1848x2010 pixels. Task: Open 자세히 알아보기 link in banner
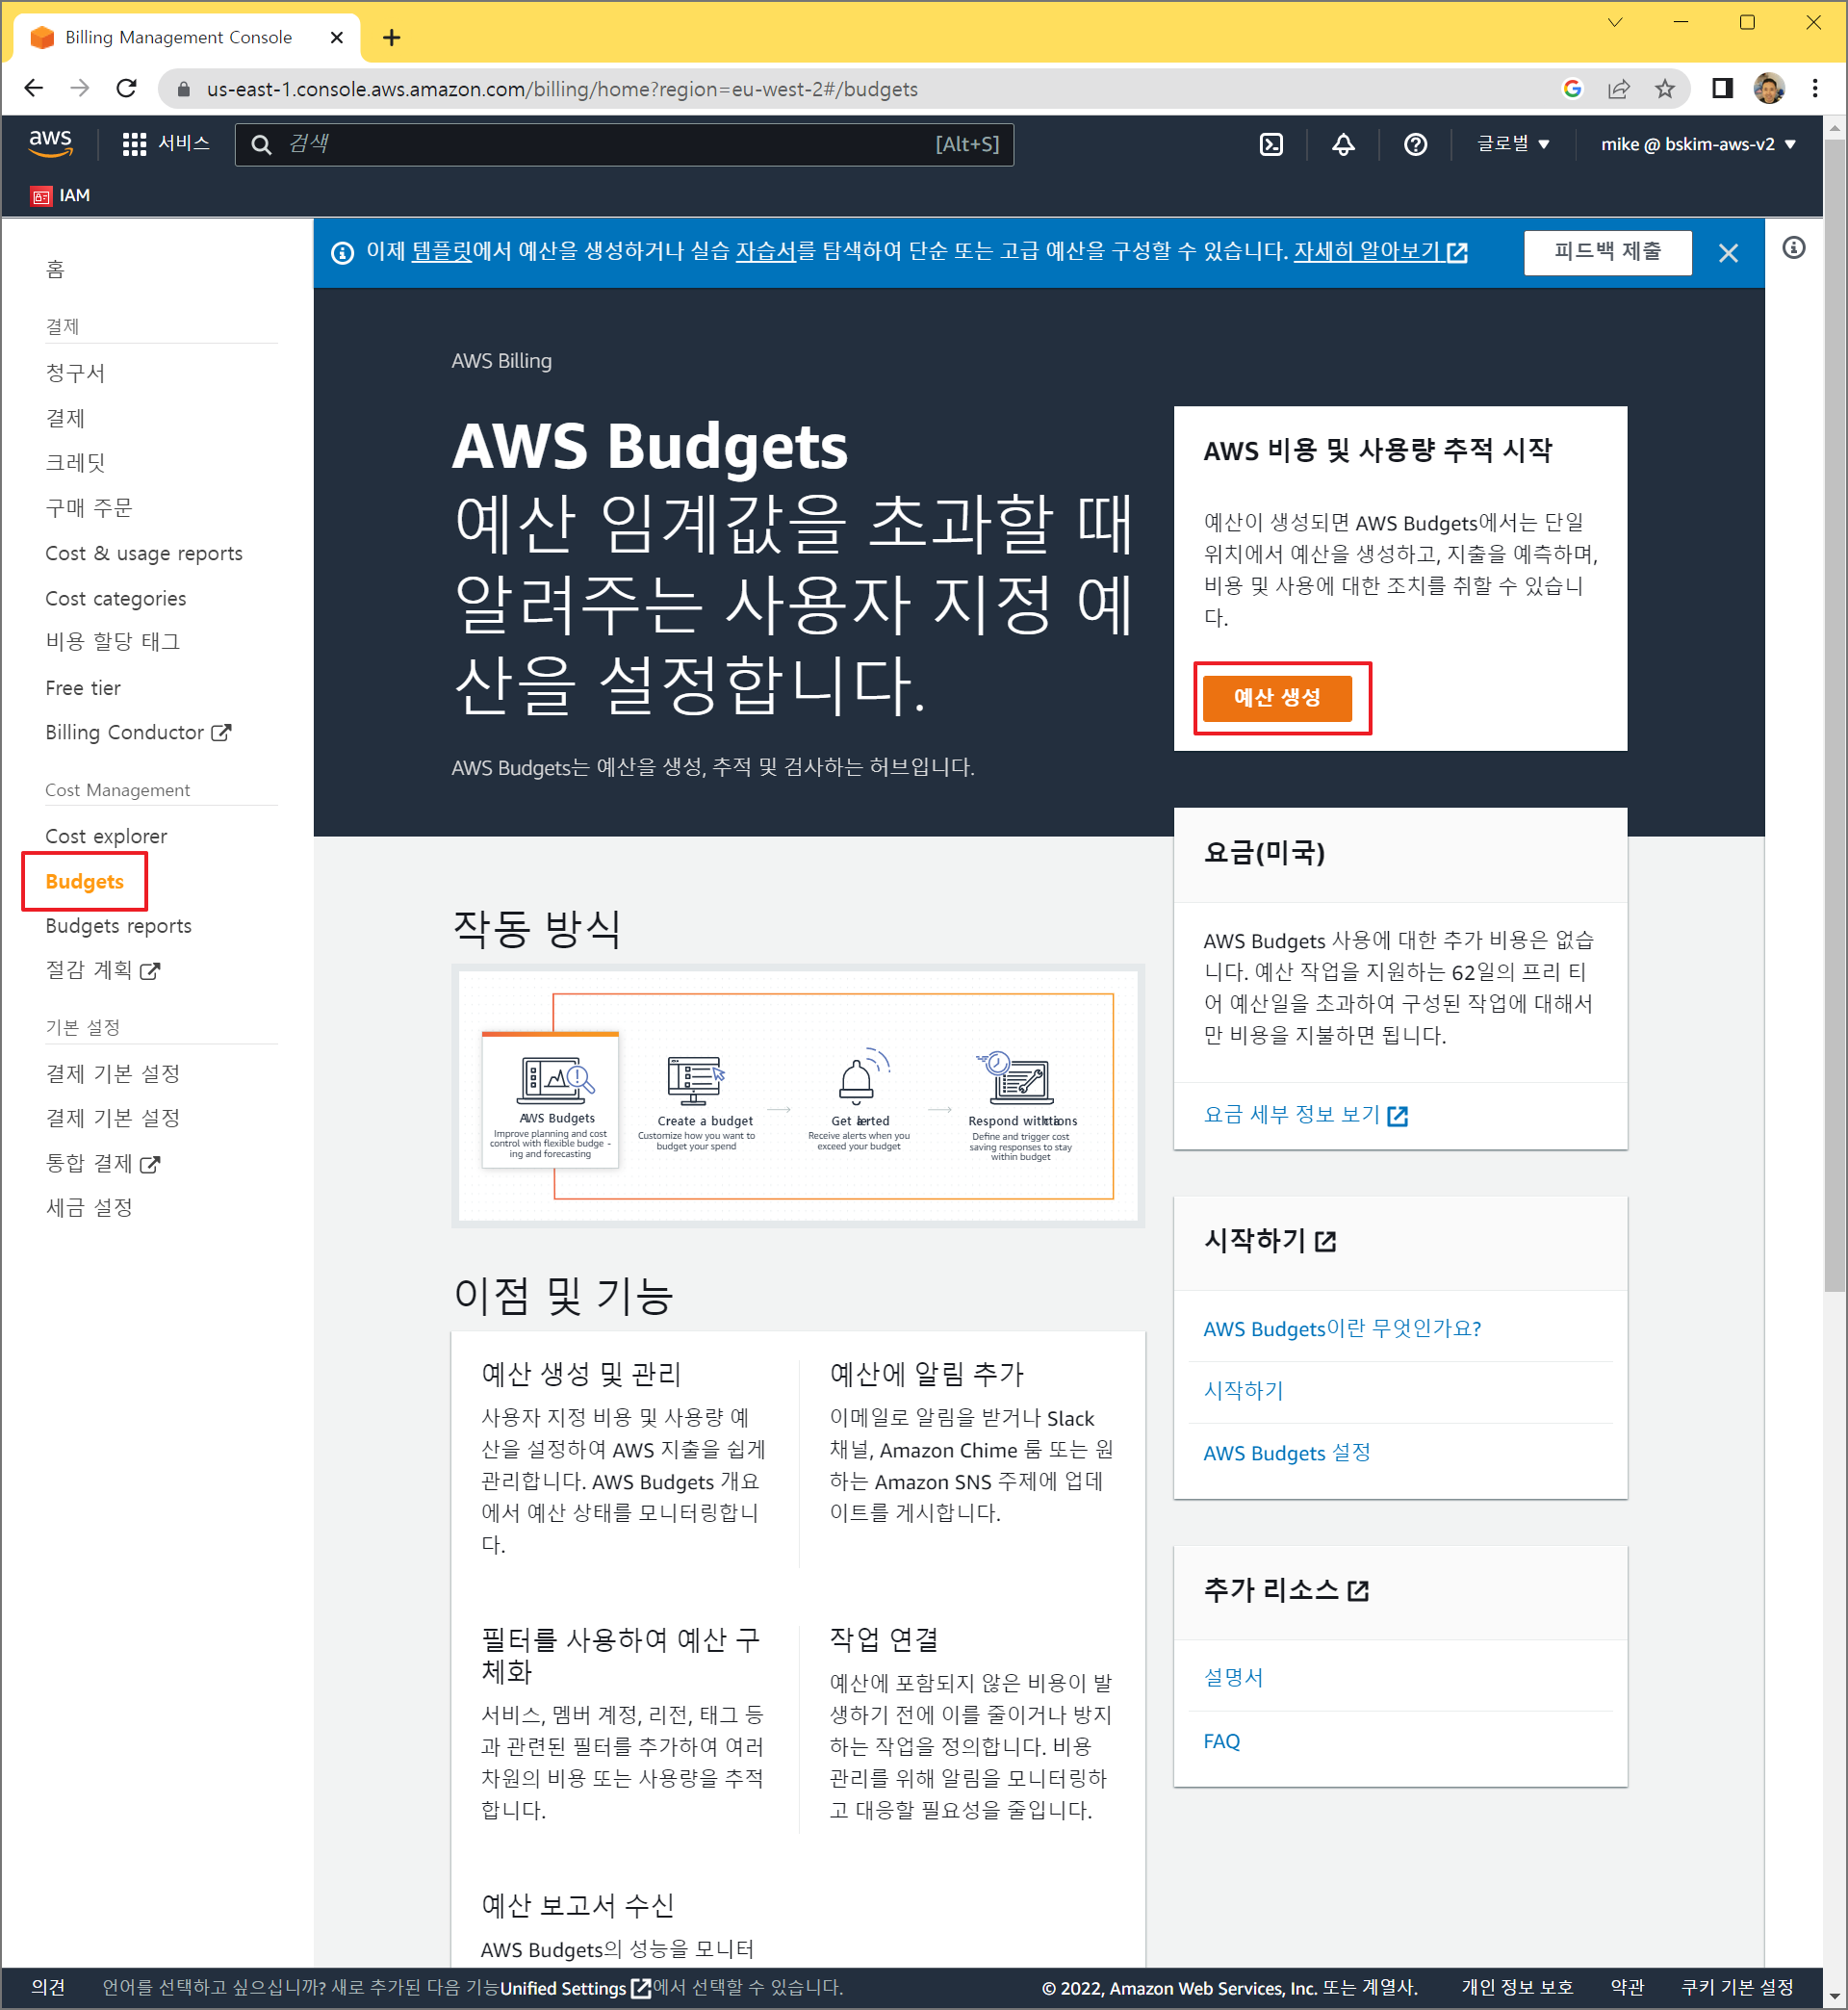(1380, 252)
